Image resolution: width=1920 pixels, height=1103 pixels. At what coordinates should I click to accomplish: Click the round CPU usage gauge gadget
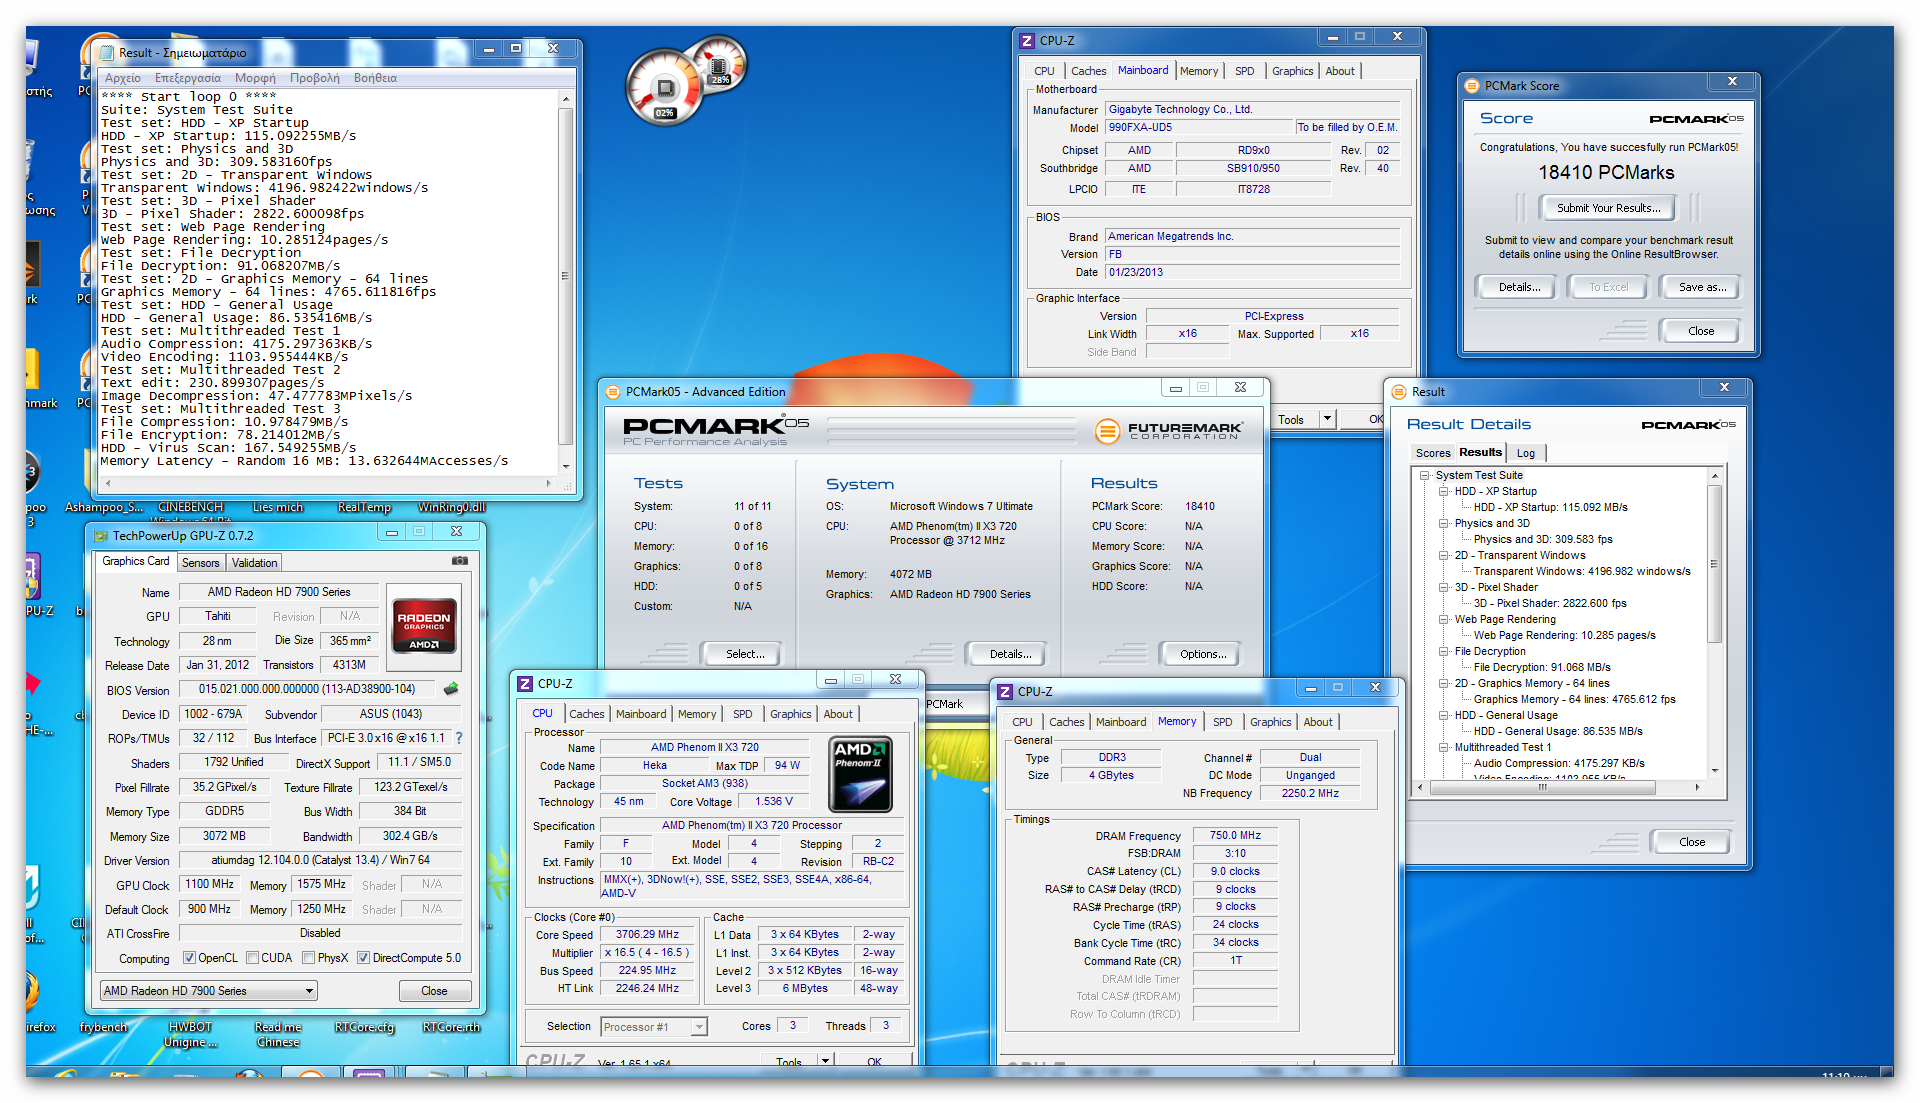click(665, 88)
